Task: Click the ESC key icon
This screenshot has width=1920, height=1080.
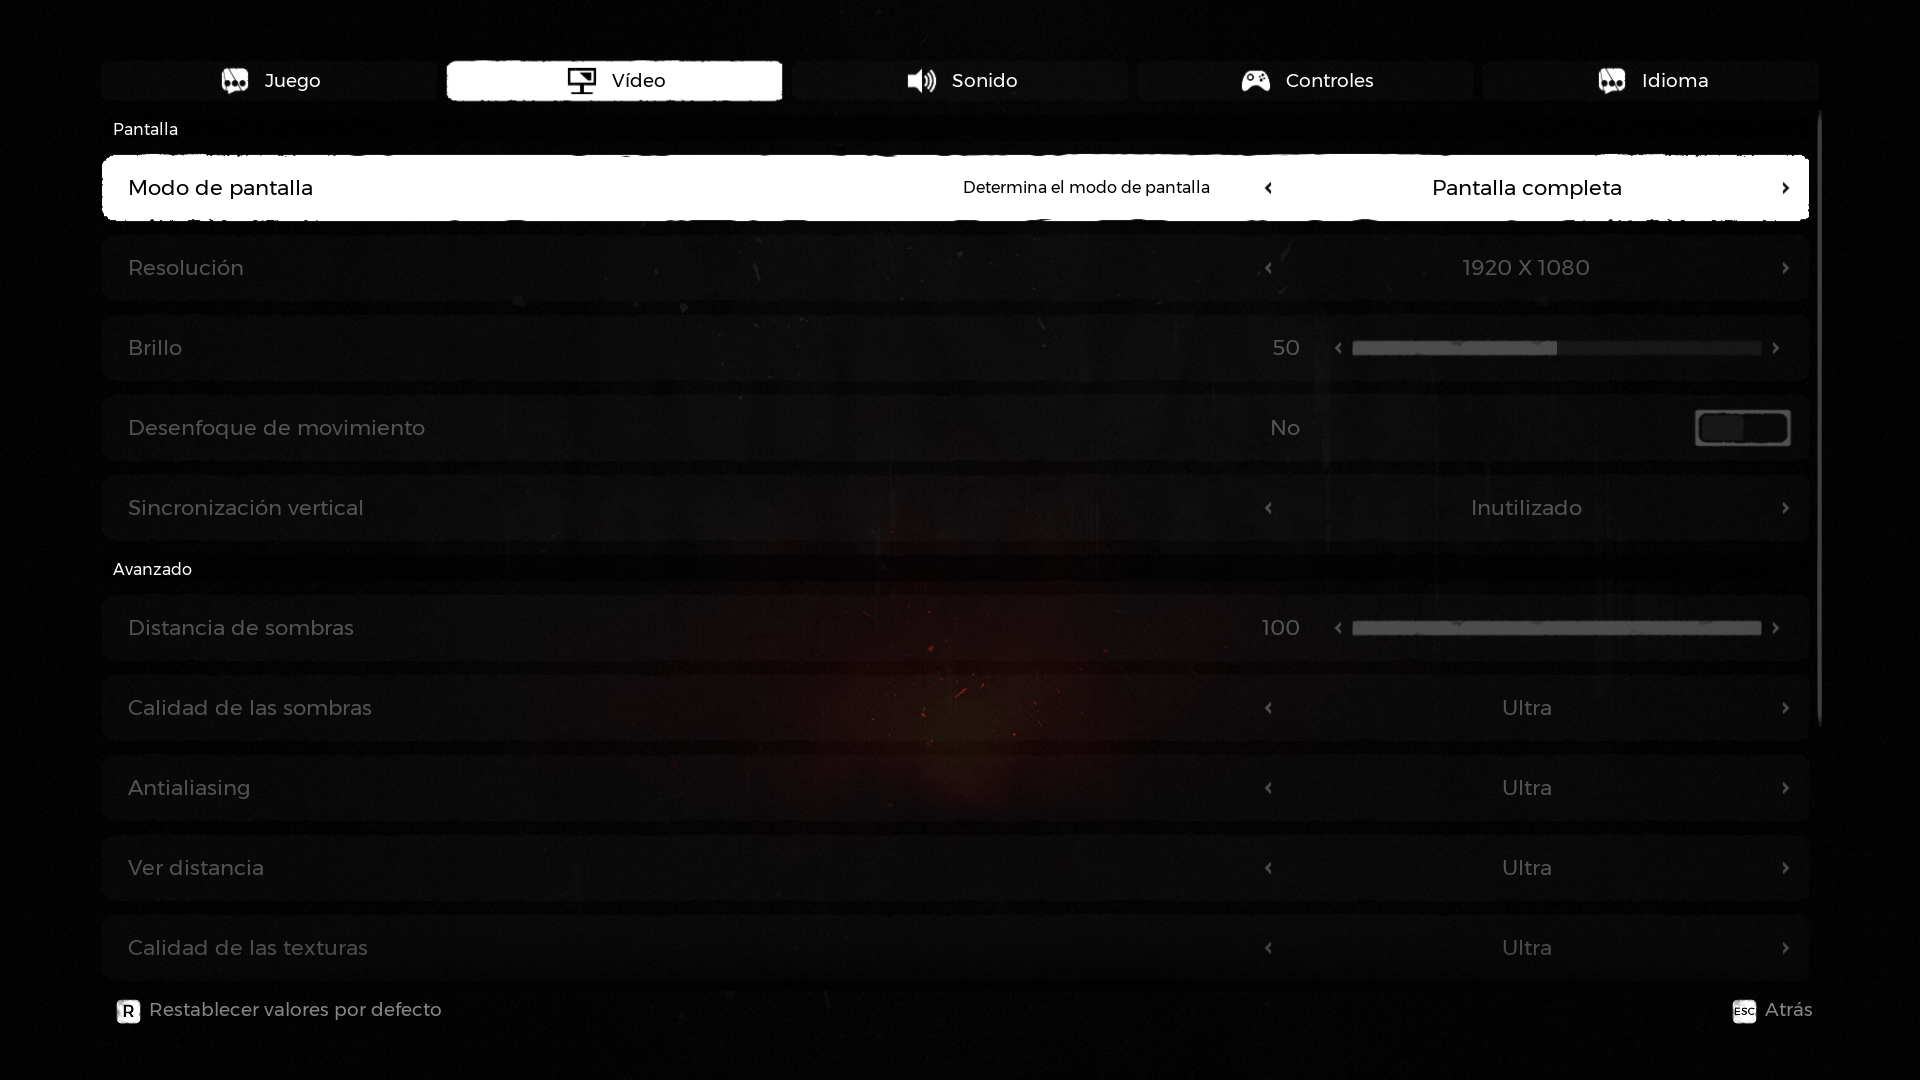Action: coord(1743,1011)
